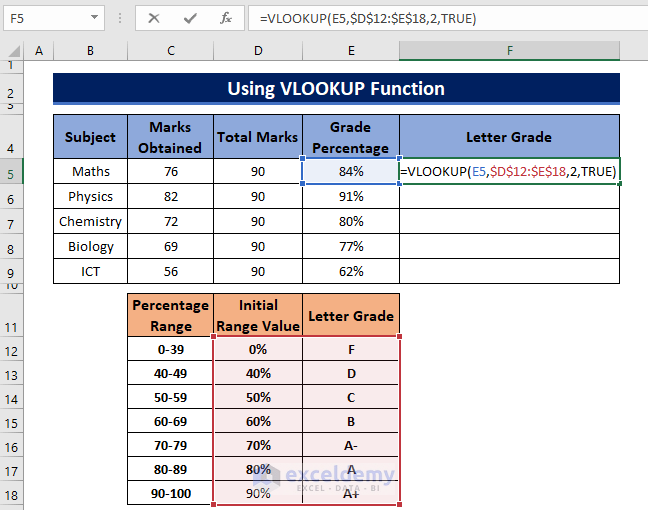Click the 77% grade percentage cell
The width and height of the screenshot is (648, 510).
pos(351,246)
